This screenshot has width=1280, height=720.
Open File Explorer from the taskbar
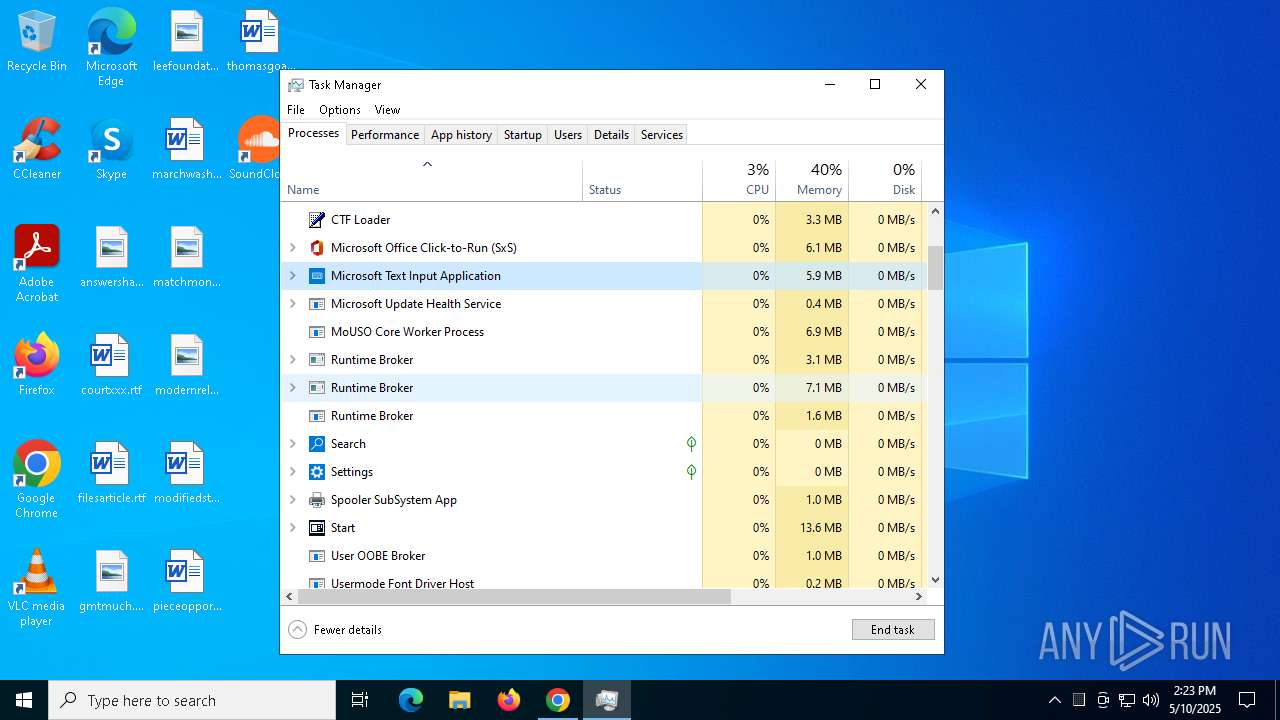[x=459, y=700]
